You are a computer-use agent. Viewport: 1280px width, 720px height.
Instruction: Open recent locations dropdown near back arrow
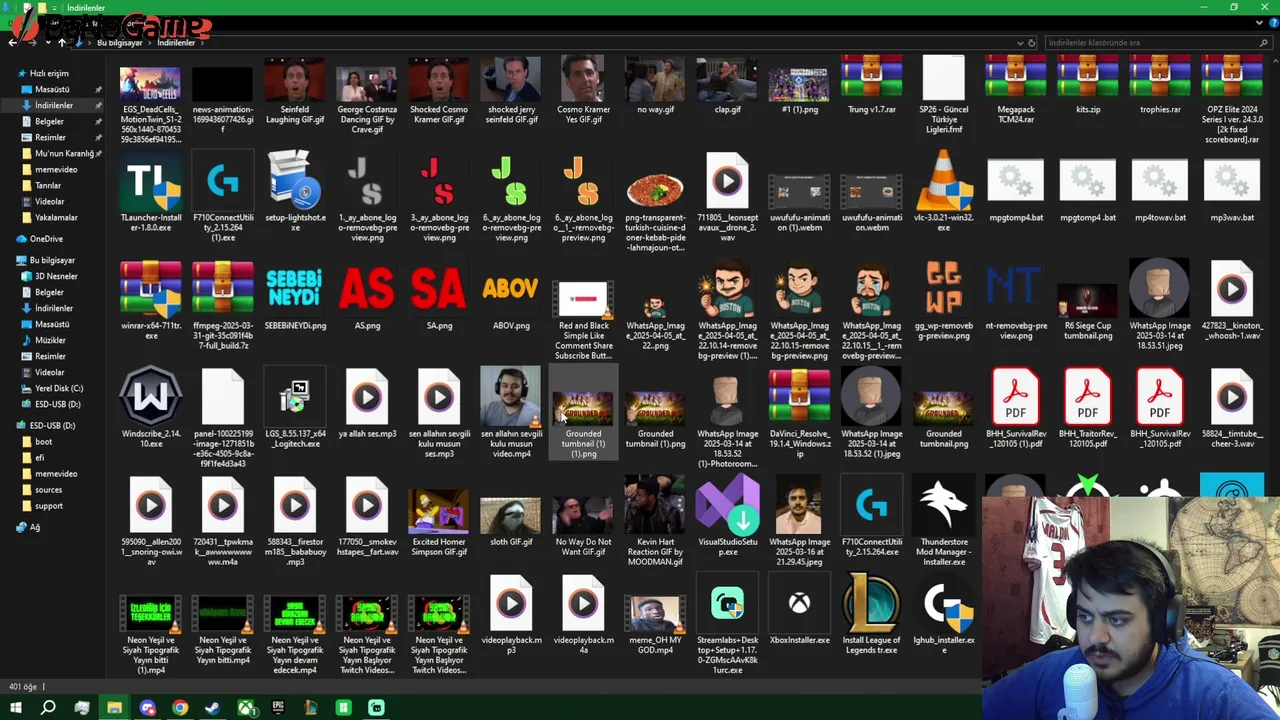pyautogui.click(x=47, y=43)
